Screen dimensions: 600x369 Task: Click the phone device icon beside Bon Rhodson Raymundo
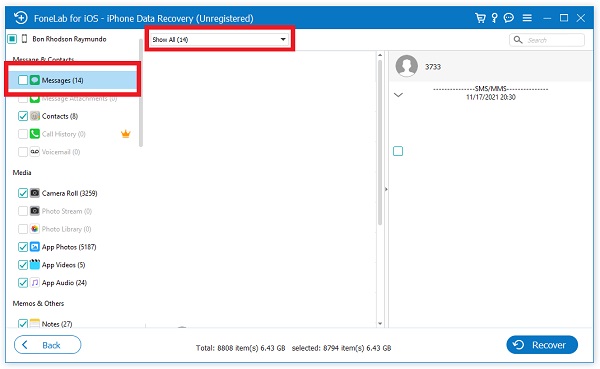click(24, 39)
